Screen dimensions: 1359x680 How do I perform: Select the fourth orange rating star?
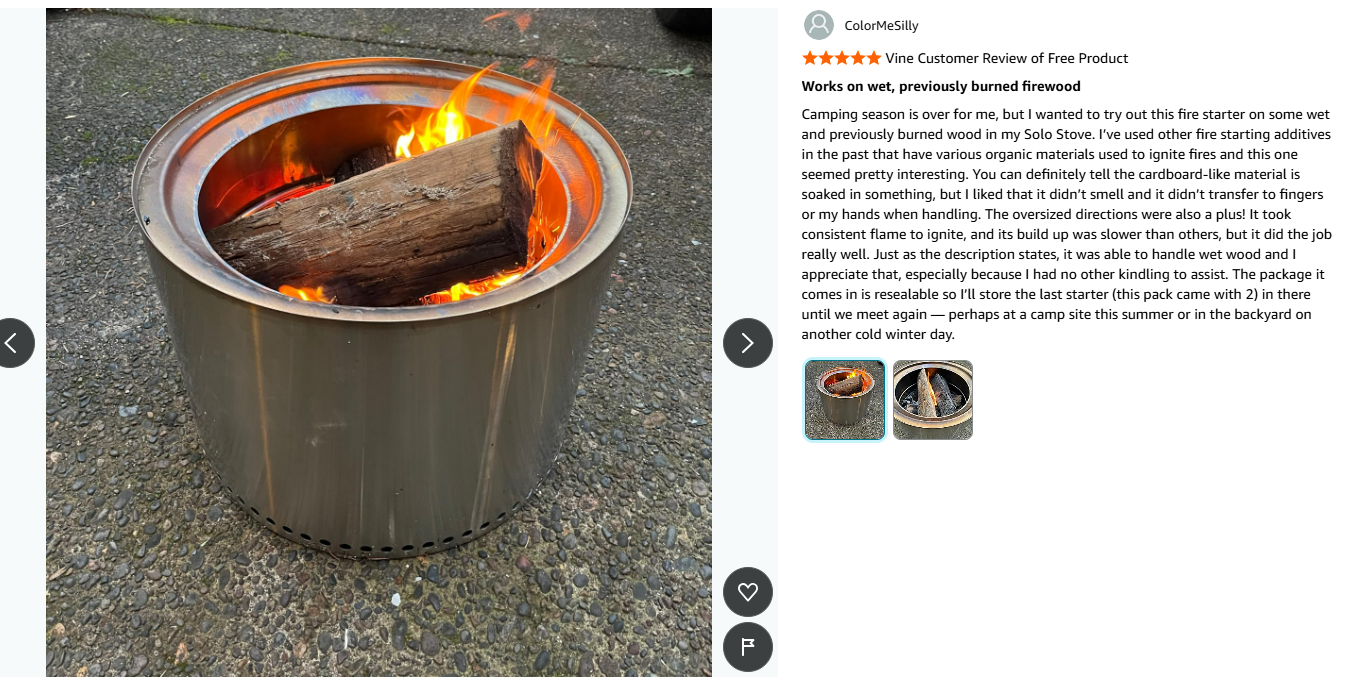[x=858, y=58]
